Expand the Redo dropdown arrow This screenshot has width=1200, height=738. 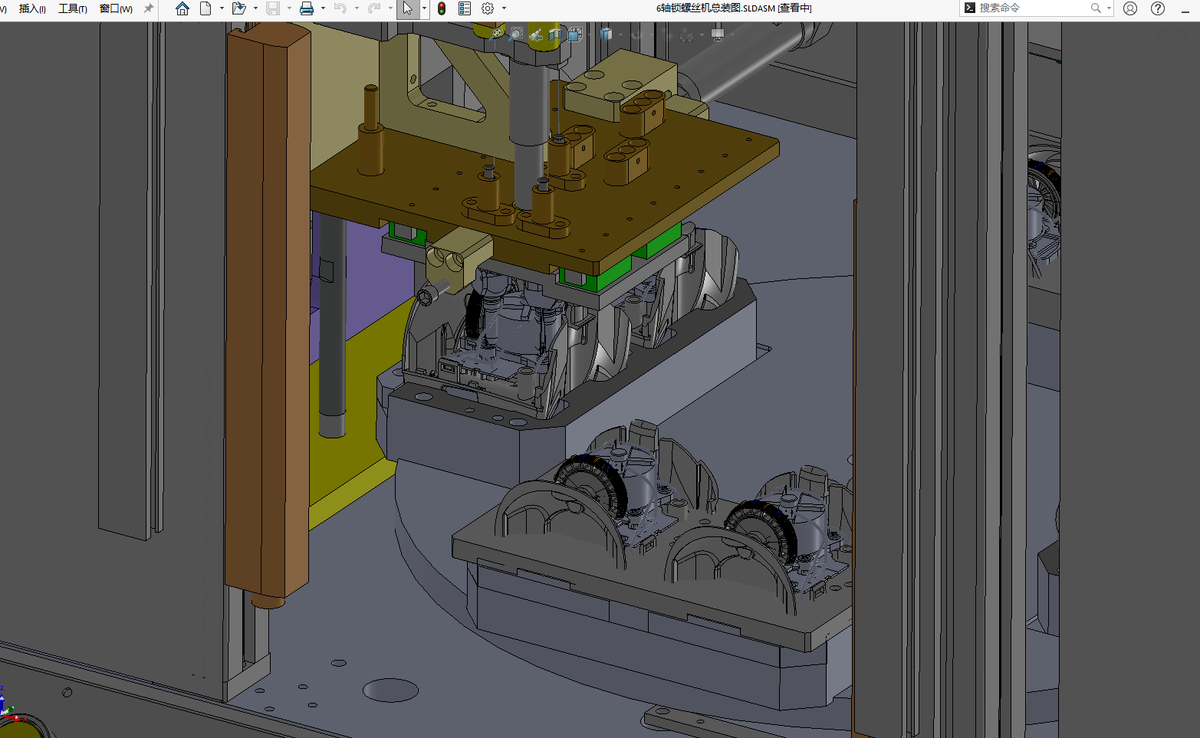(x=390, y=8)
